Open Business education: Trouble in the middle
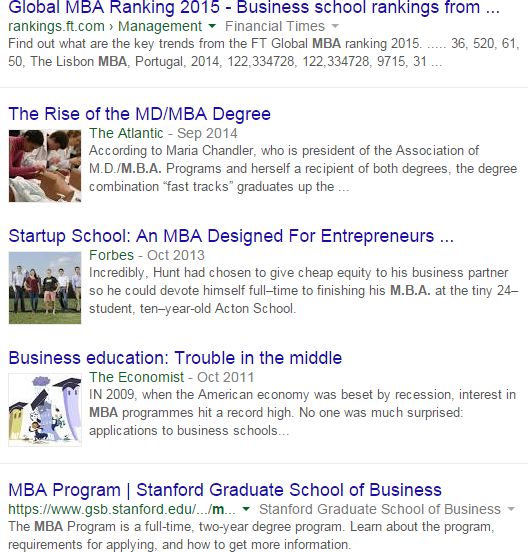Screen dimensions: 528x552 (x=175, y=358)
